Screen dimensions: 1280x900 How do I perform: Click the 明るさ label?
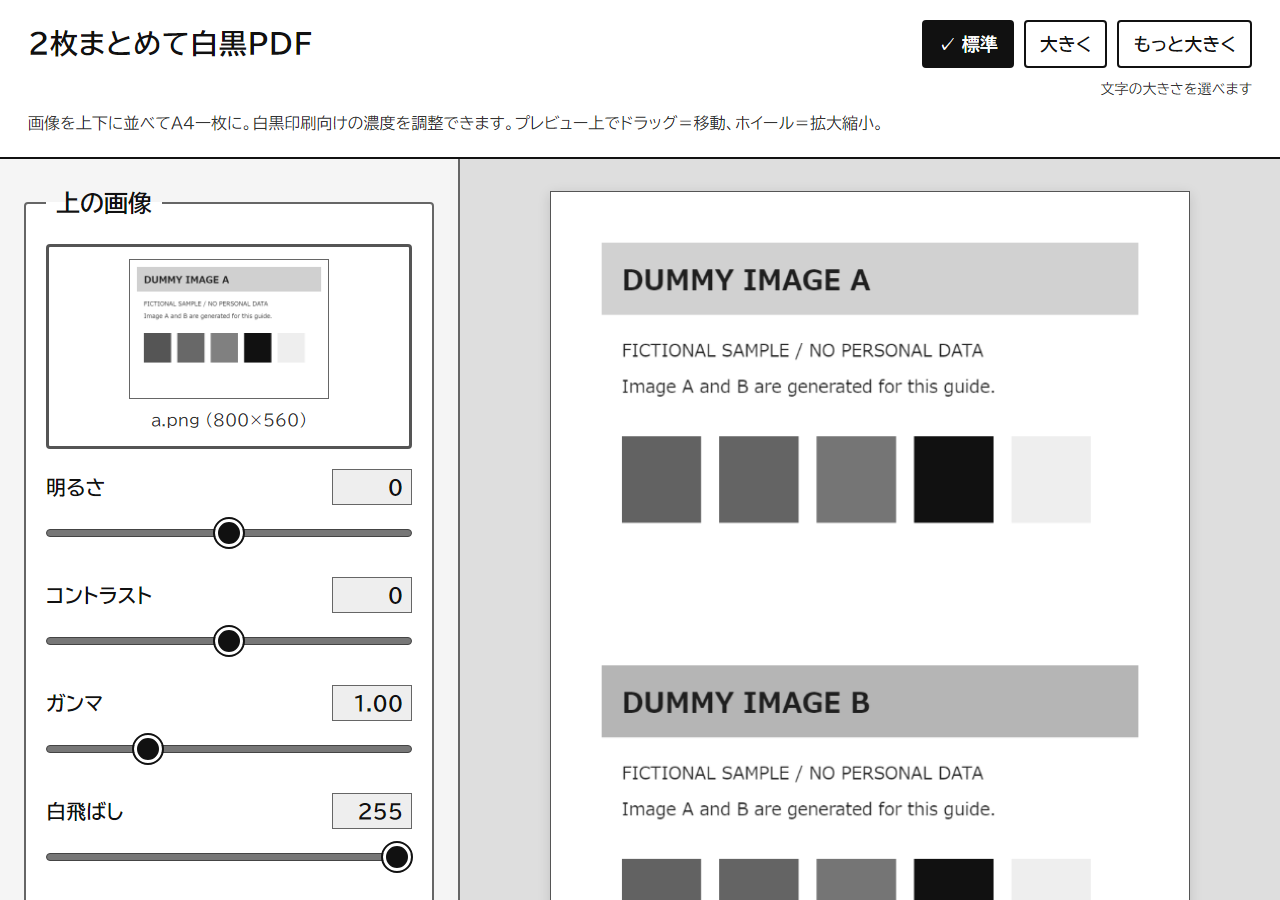coord(75,487)
